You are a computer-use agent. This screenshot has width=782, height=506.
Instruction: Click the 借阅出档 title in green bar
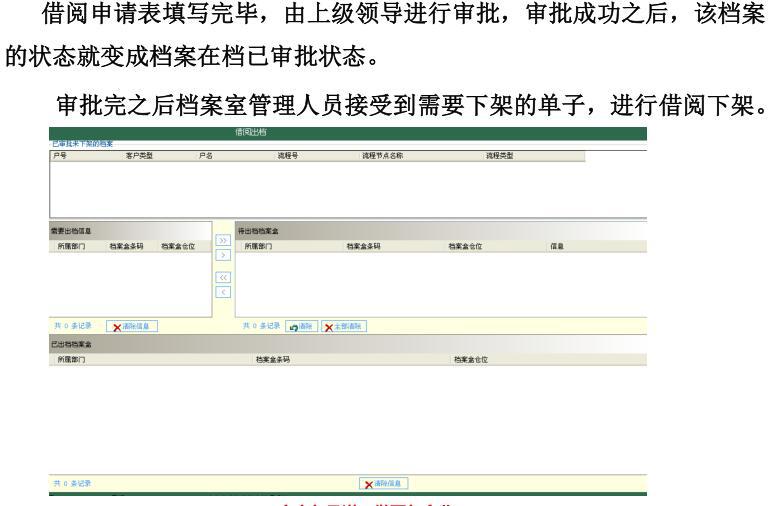(251, 132)
